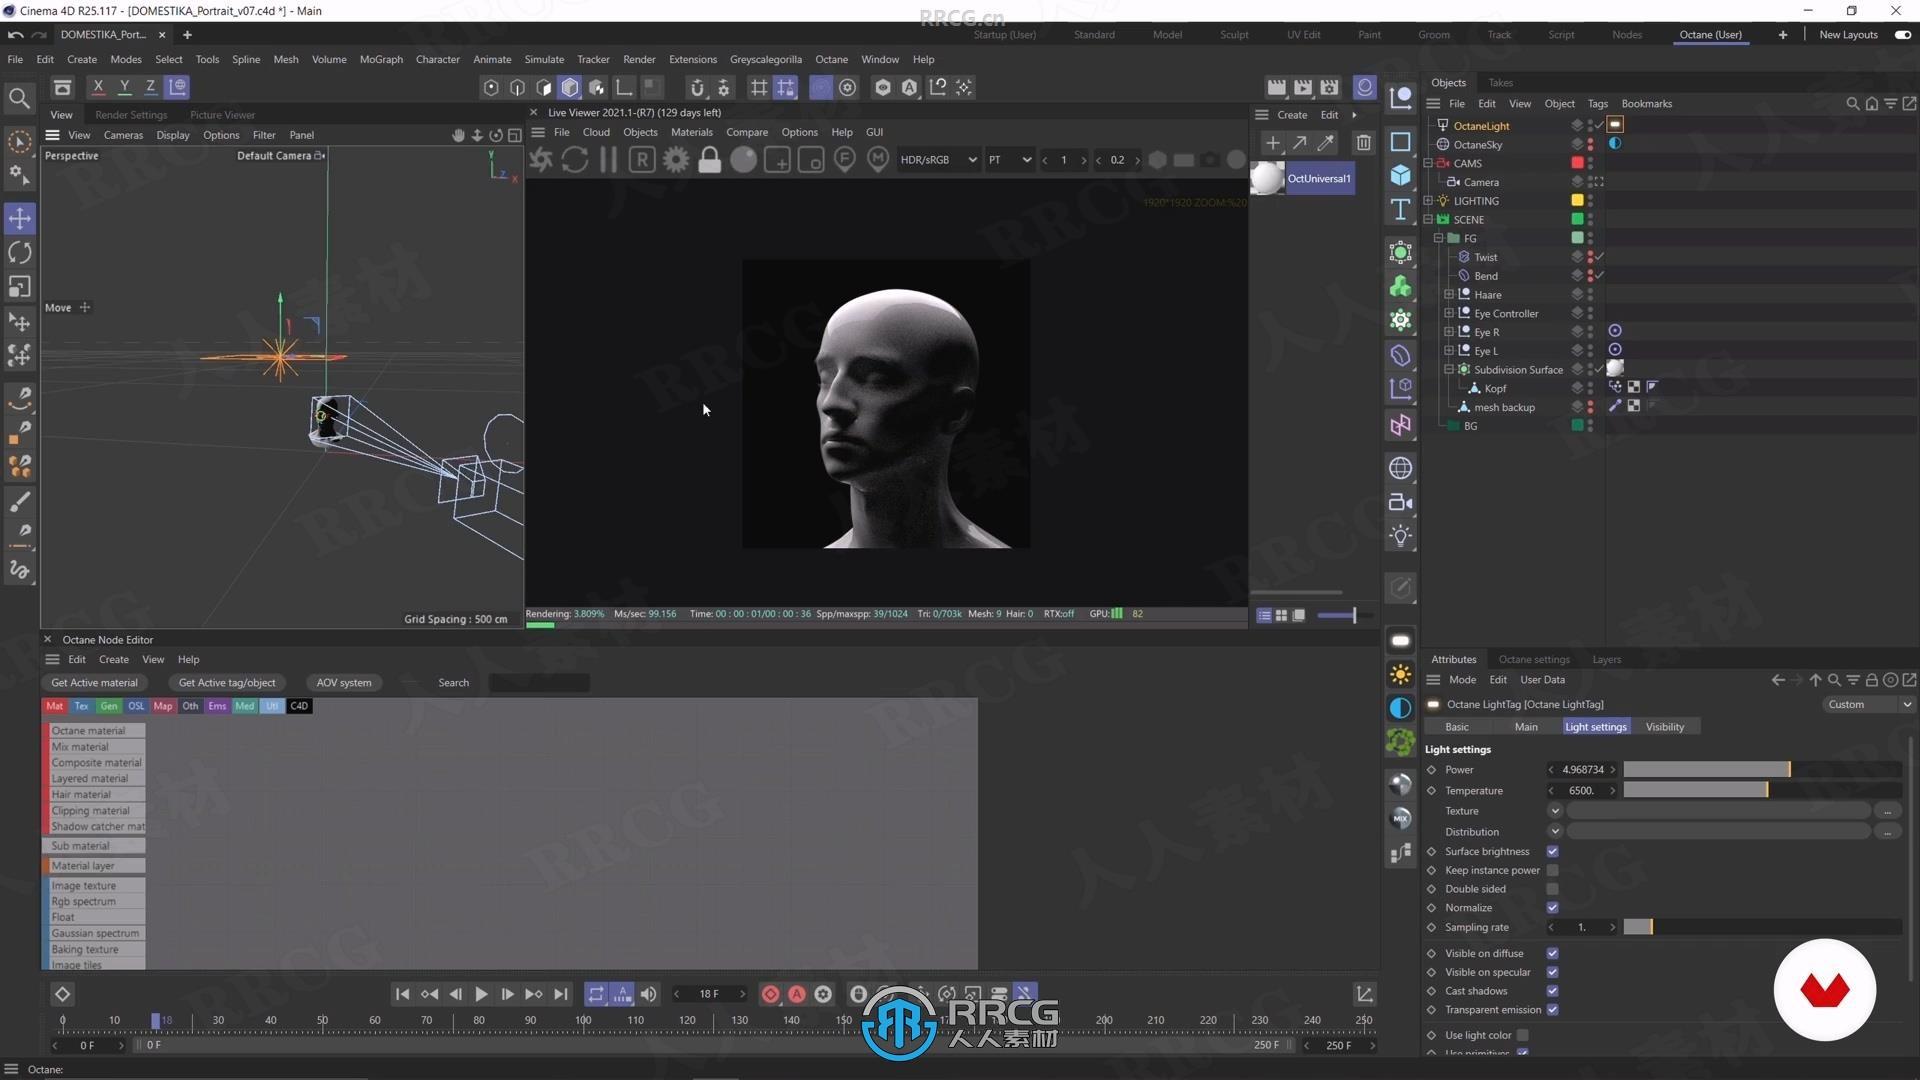Screen dimensions: 1920x1080
Task: Restart render in Live Viewer
Action: (x=575, y=159)
